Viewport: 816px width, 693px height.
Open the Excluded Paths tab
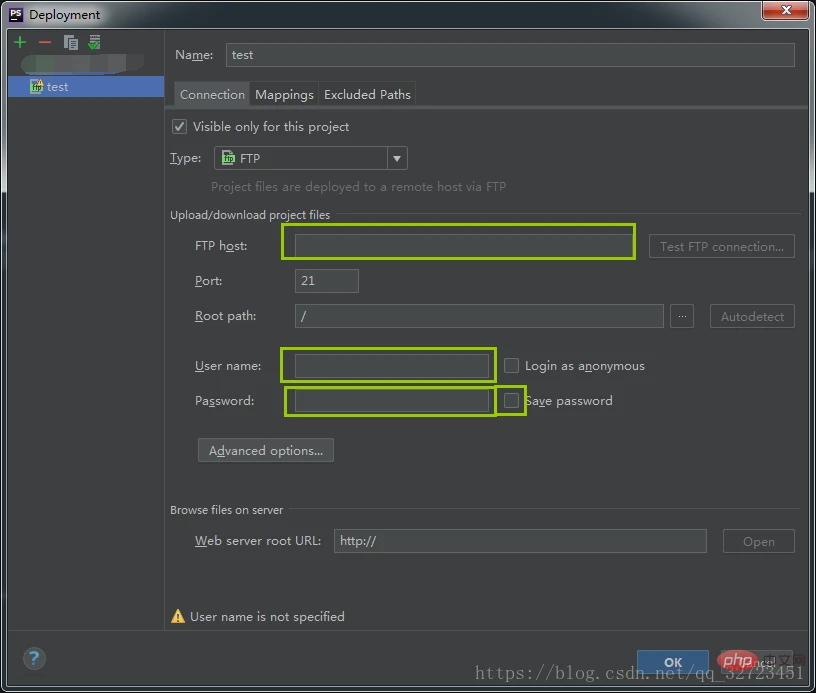click(x=367, y=94)
